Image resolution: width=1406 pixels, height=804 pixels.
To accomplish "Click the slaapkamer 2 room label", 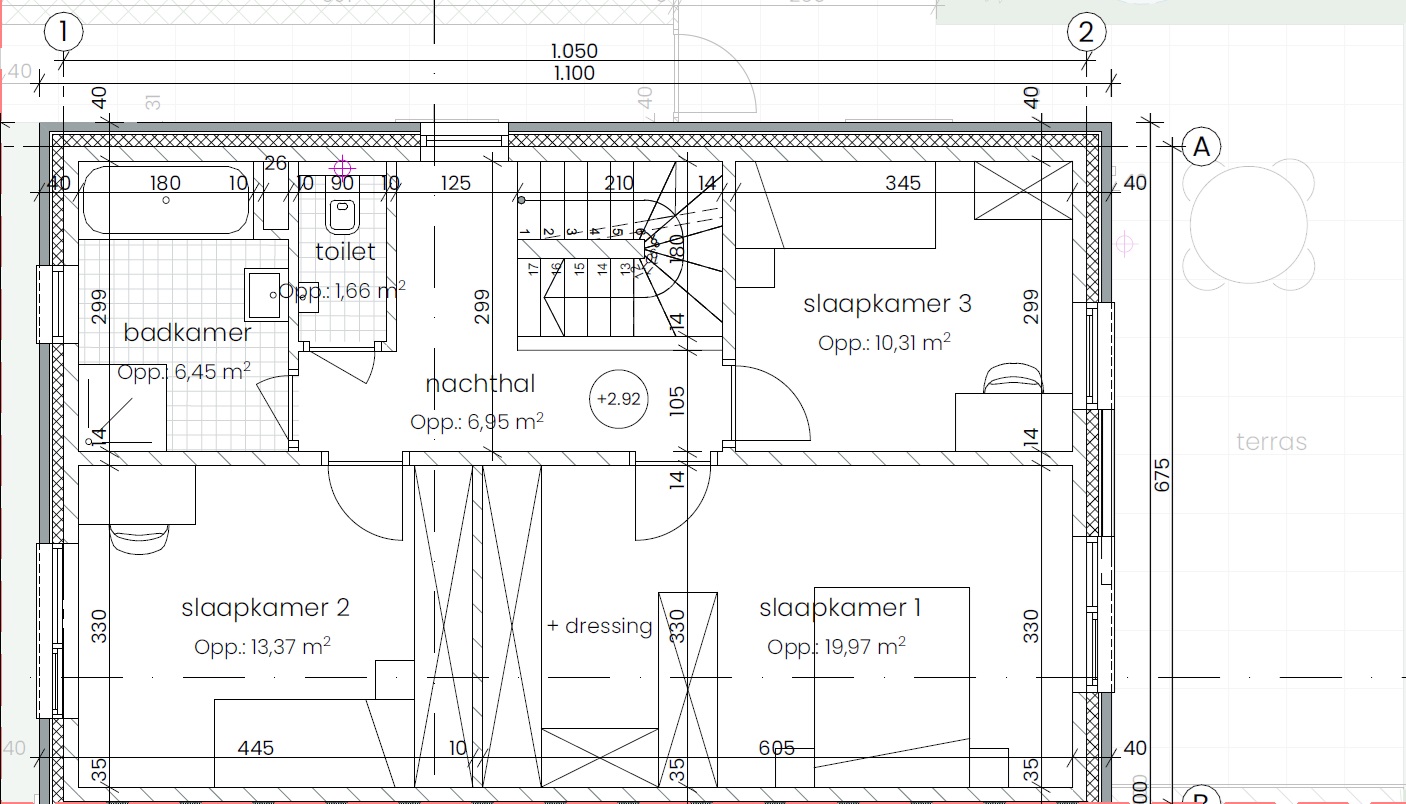I will coord(265,607).
